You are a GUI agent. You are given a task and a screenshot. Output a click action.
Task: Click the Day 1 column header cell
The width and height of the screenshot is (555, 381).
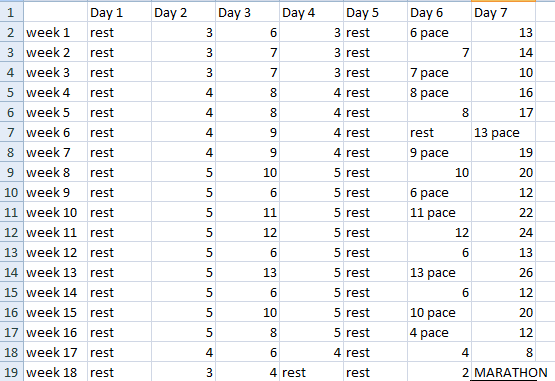click(119, 12)
